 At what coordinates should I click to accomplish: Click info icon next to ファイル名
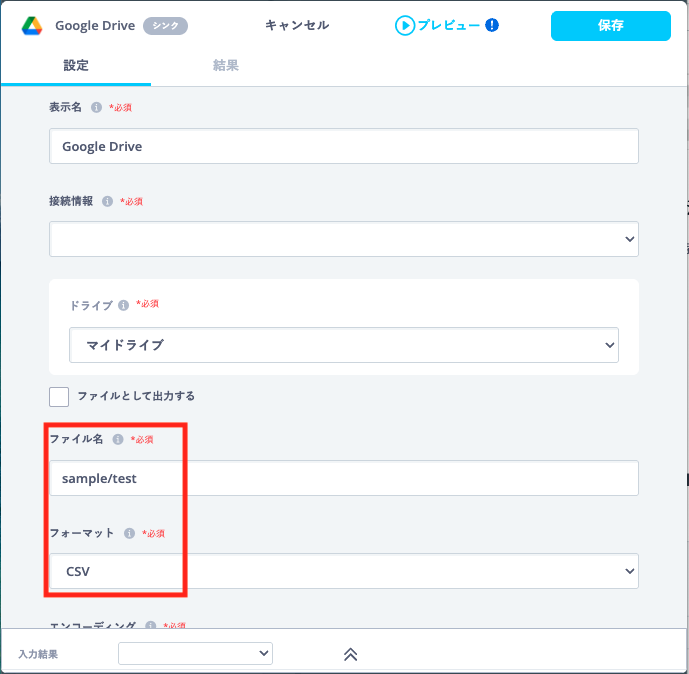pos(118,439)
